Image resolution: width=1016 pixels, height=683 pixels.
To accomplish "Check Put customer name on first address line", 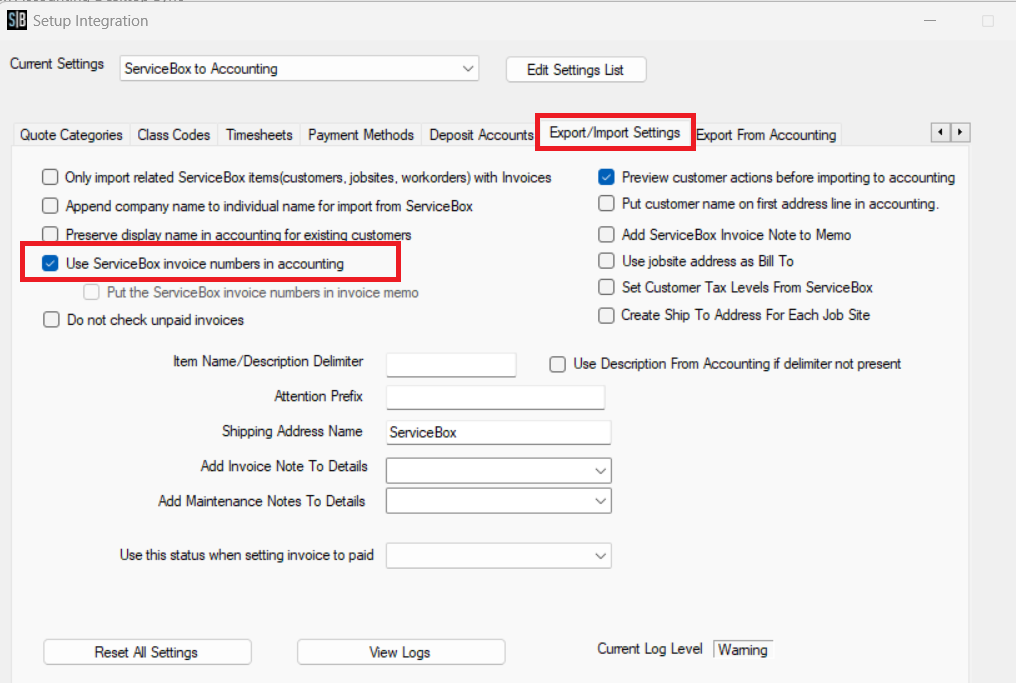I will click(606, 203).
